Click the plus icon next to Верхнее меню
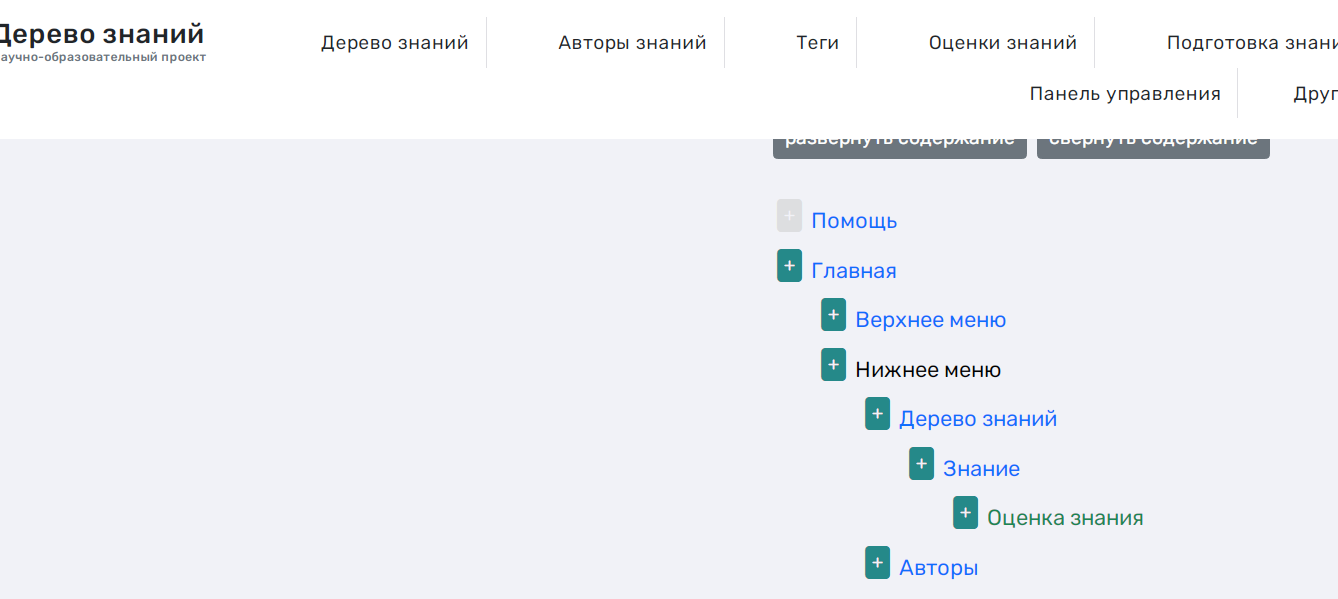 click(833, 314)
